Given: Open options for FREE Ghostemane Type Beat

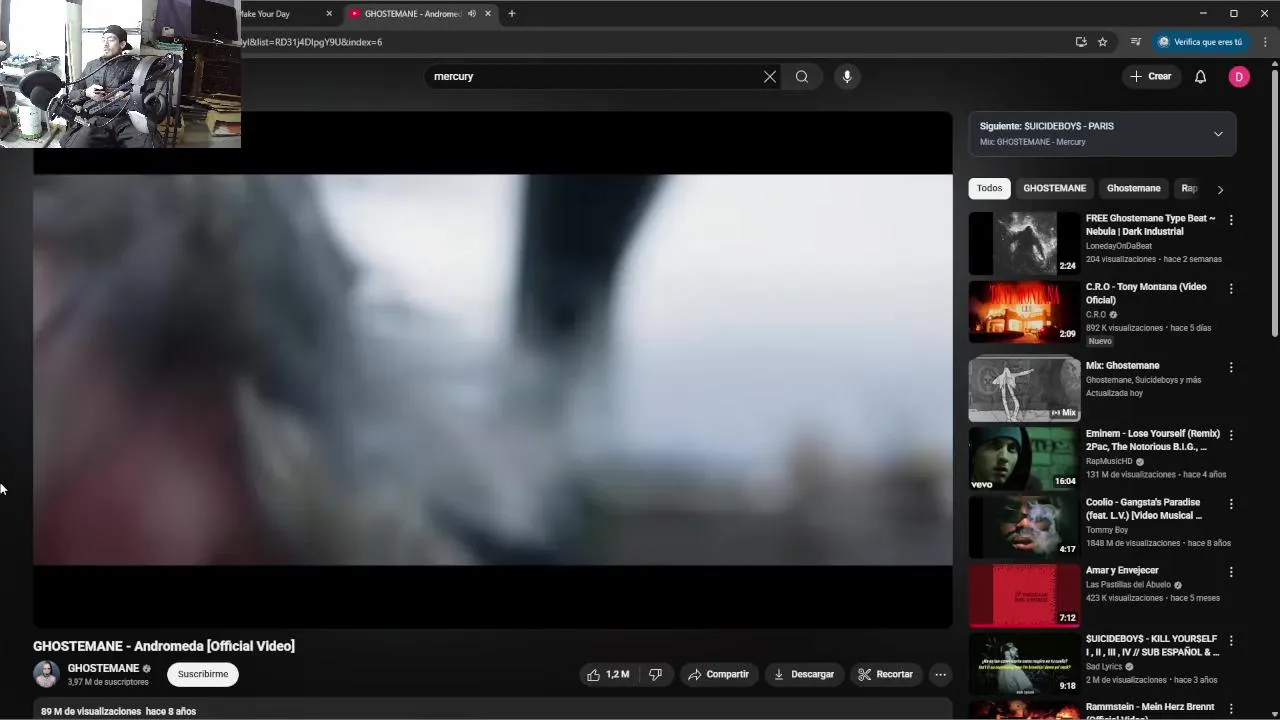Looking at the screenshot, I should click(1231, 220).
